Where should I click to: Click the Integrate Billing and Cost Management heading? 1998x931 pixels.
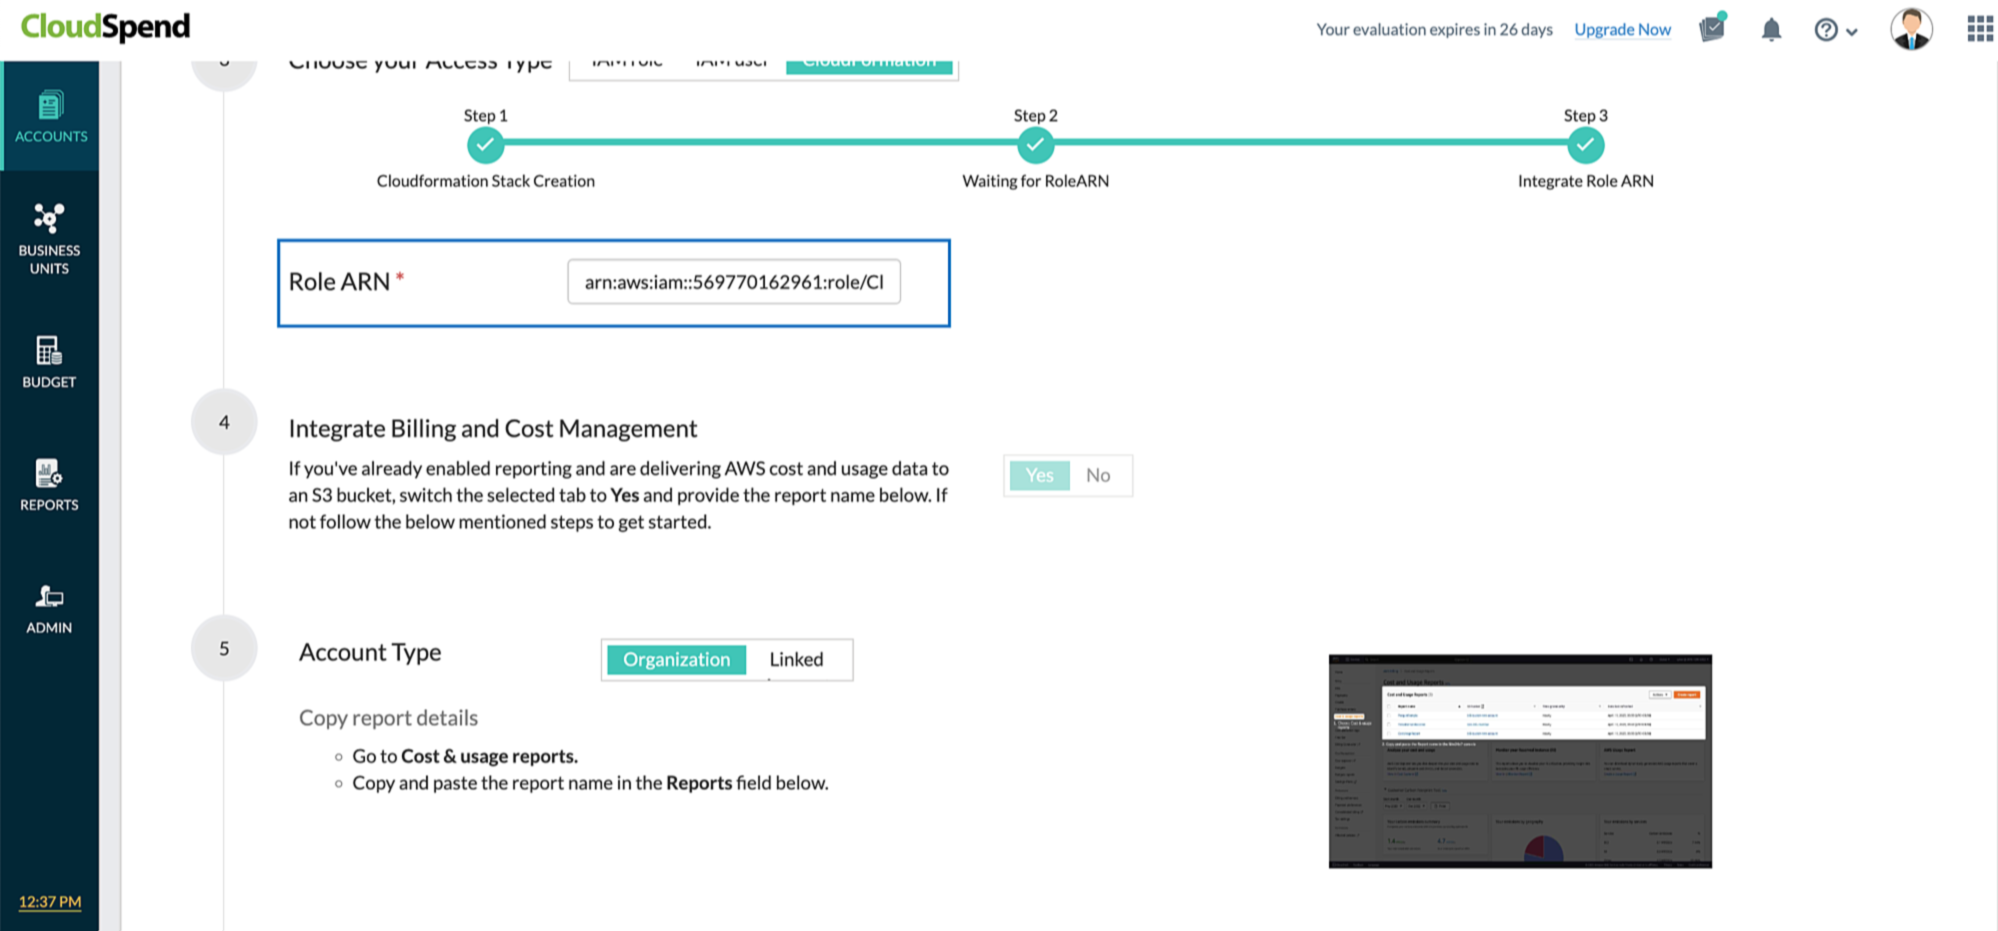click(492, 428)
